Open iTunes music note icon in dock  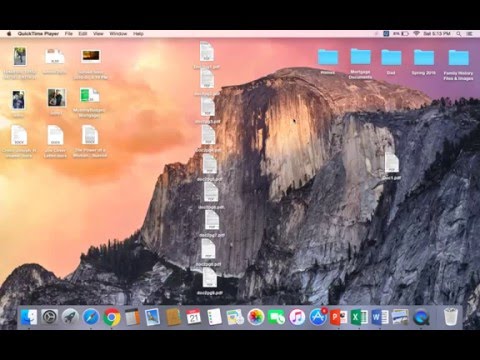tap(297, 317)
